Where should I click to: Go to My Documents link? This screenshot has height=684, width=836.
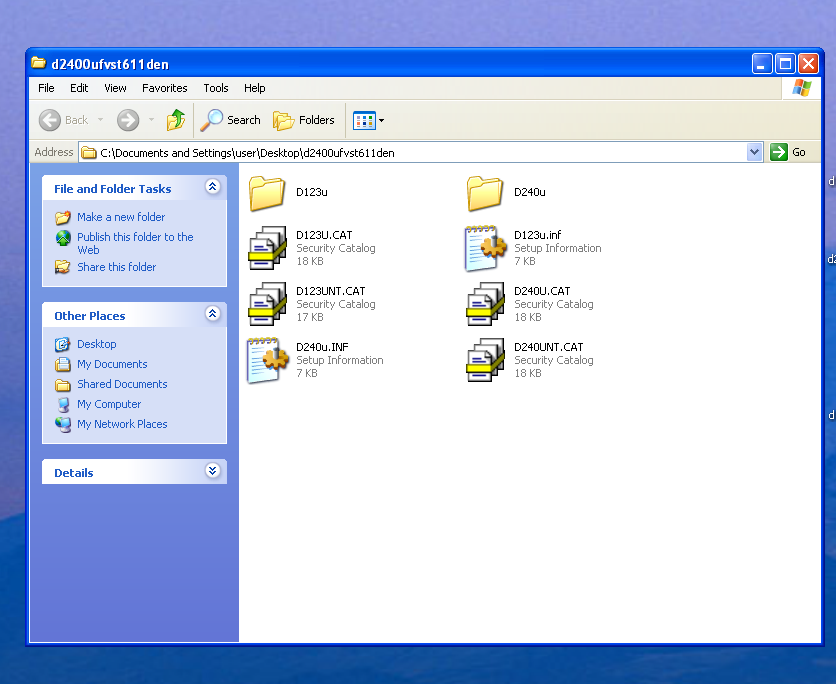click(112, 364)
